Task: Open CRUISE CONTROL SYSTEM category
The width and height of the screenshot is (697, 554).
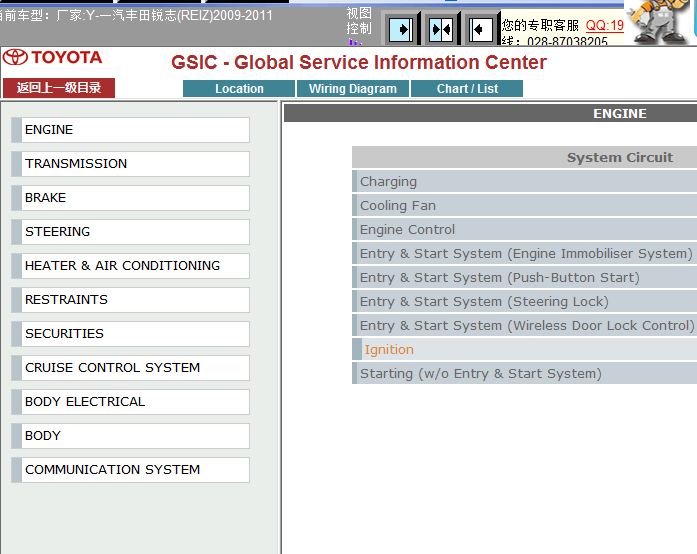Action: [x=130, y=368]
